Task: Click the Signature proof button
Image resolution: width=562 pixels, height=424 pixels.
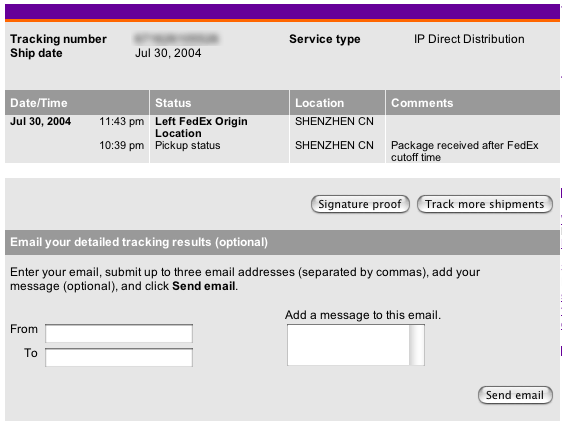Action: click(x=360, y=204)
